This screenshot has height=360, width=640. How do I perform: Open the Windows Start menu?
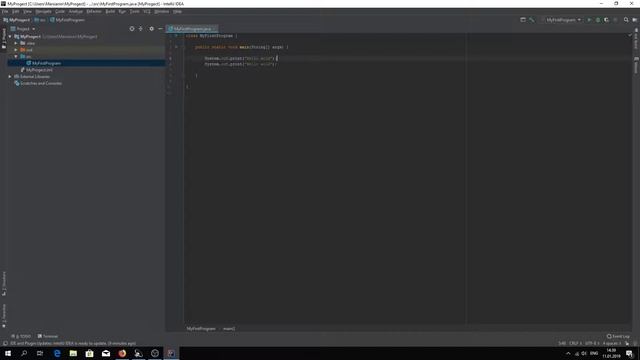click(x=8, y=353)
